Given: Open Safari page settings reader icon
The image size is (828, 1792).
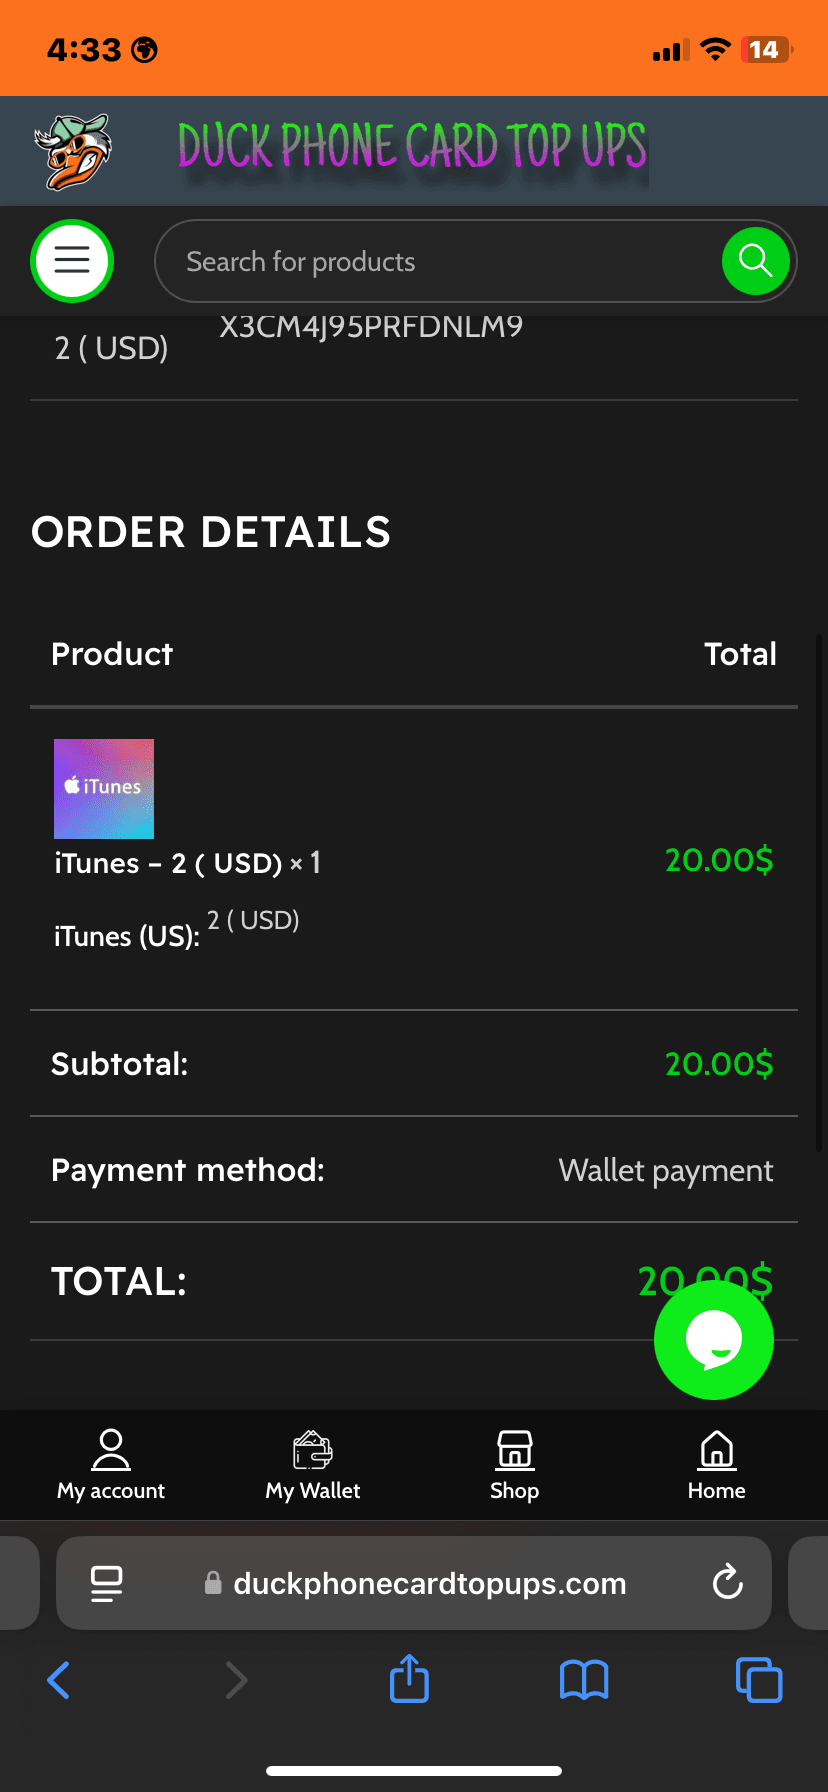Looking at the screenshot, I should tap(106, 1583).
